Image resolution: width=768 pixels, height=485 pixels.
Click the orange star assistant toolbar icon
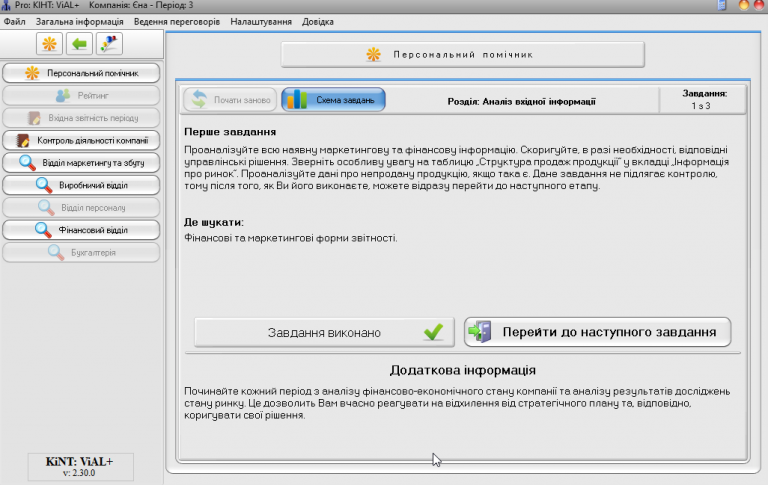point(49,44)
